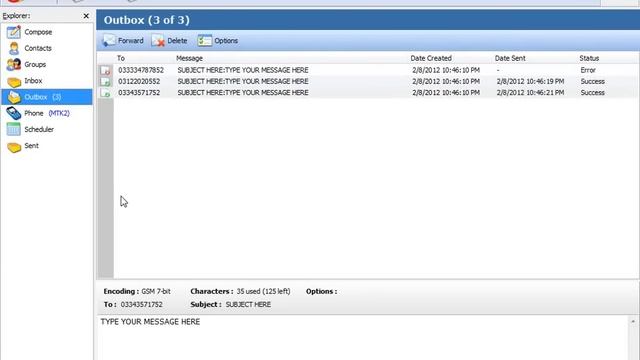Select the Phone handset icon
Screen dimensions: 640x360
coord(13,113)
